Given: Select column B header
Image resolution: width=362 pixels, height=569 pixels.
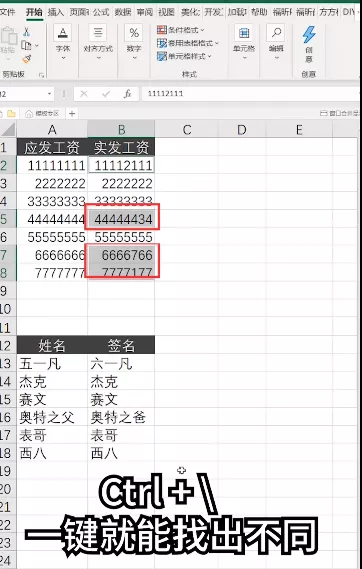Looking at the screenshot, I should [121, 130].
